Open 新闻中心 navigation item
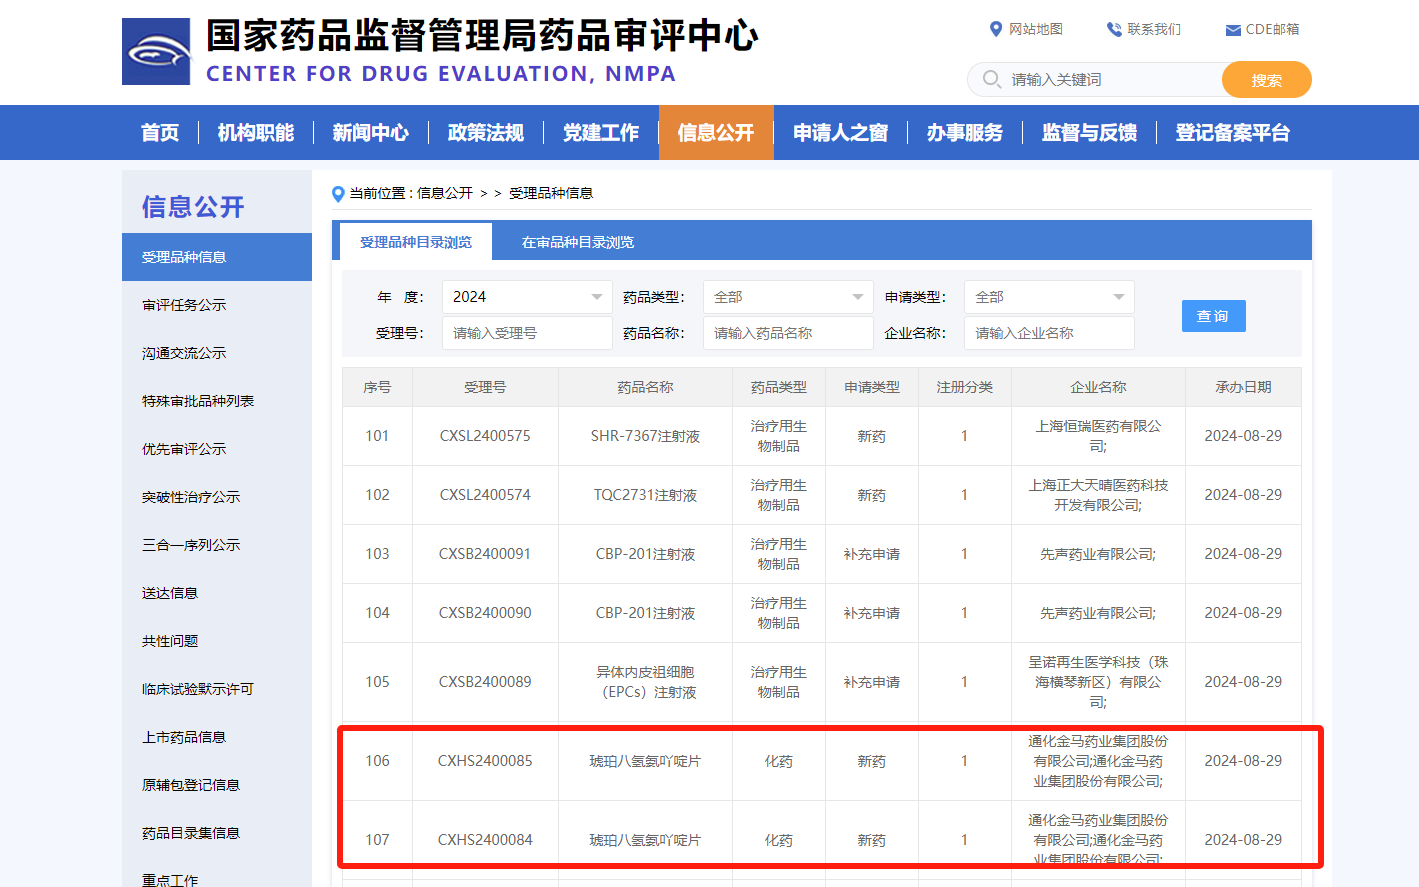 [x=371, y=132]
